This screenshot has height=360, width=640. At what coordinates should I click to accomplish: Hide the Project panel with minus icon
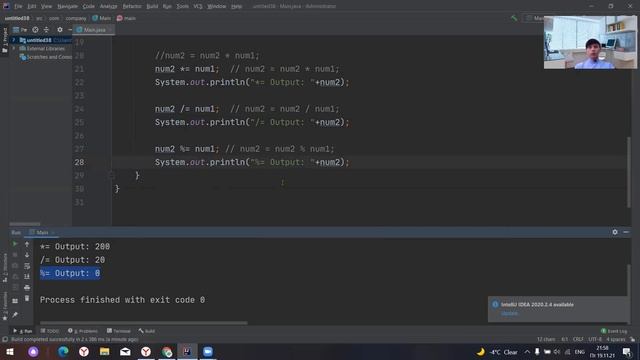[x=70, y=30]
